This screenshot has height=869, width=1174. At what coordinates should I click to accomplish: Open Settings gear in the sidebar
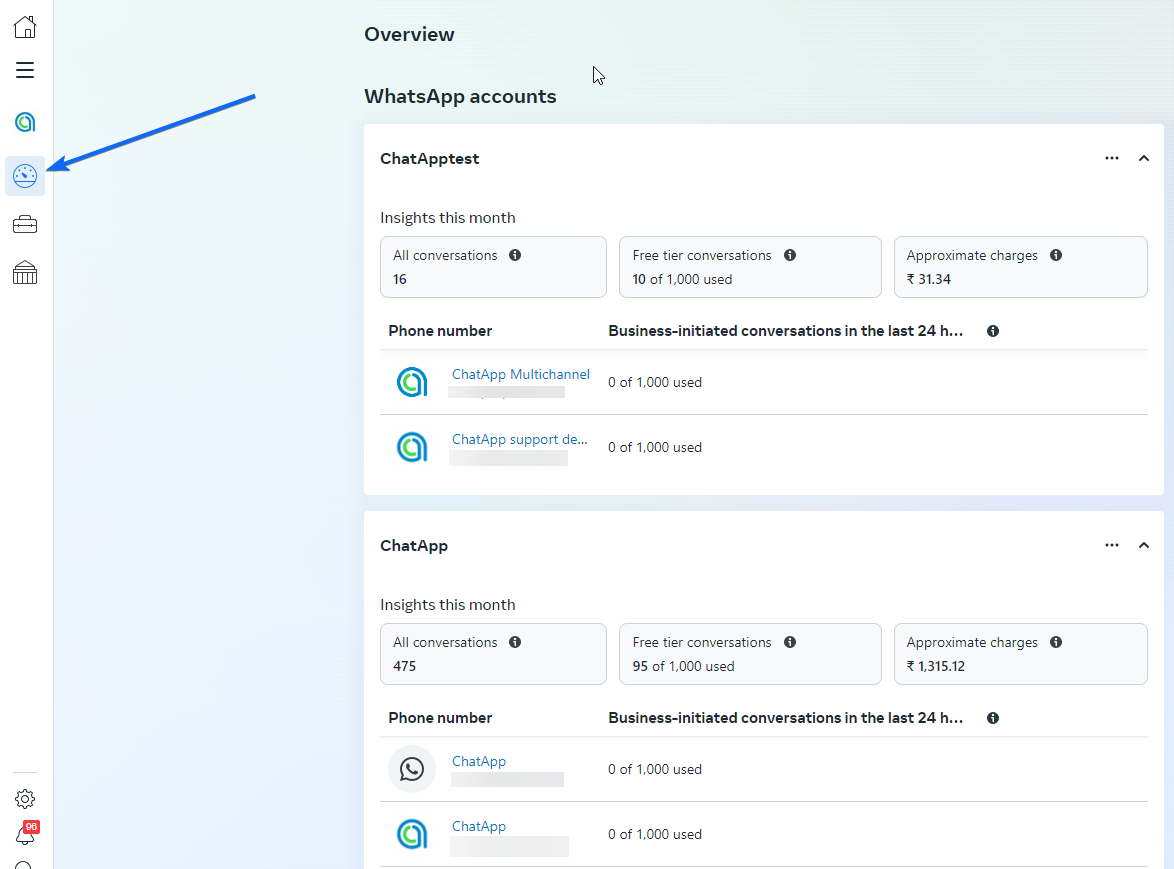click(25, 799)
